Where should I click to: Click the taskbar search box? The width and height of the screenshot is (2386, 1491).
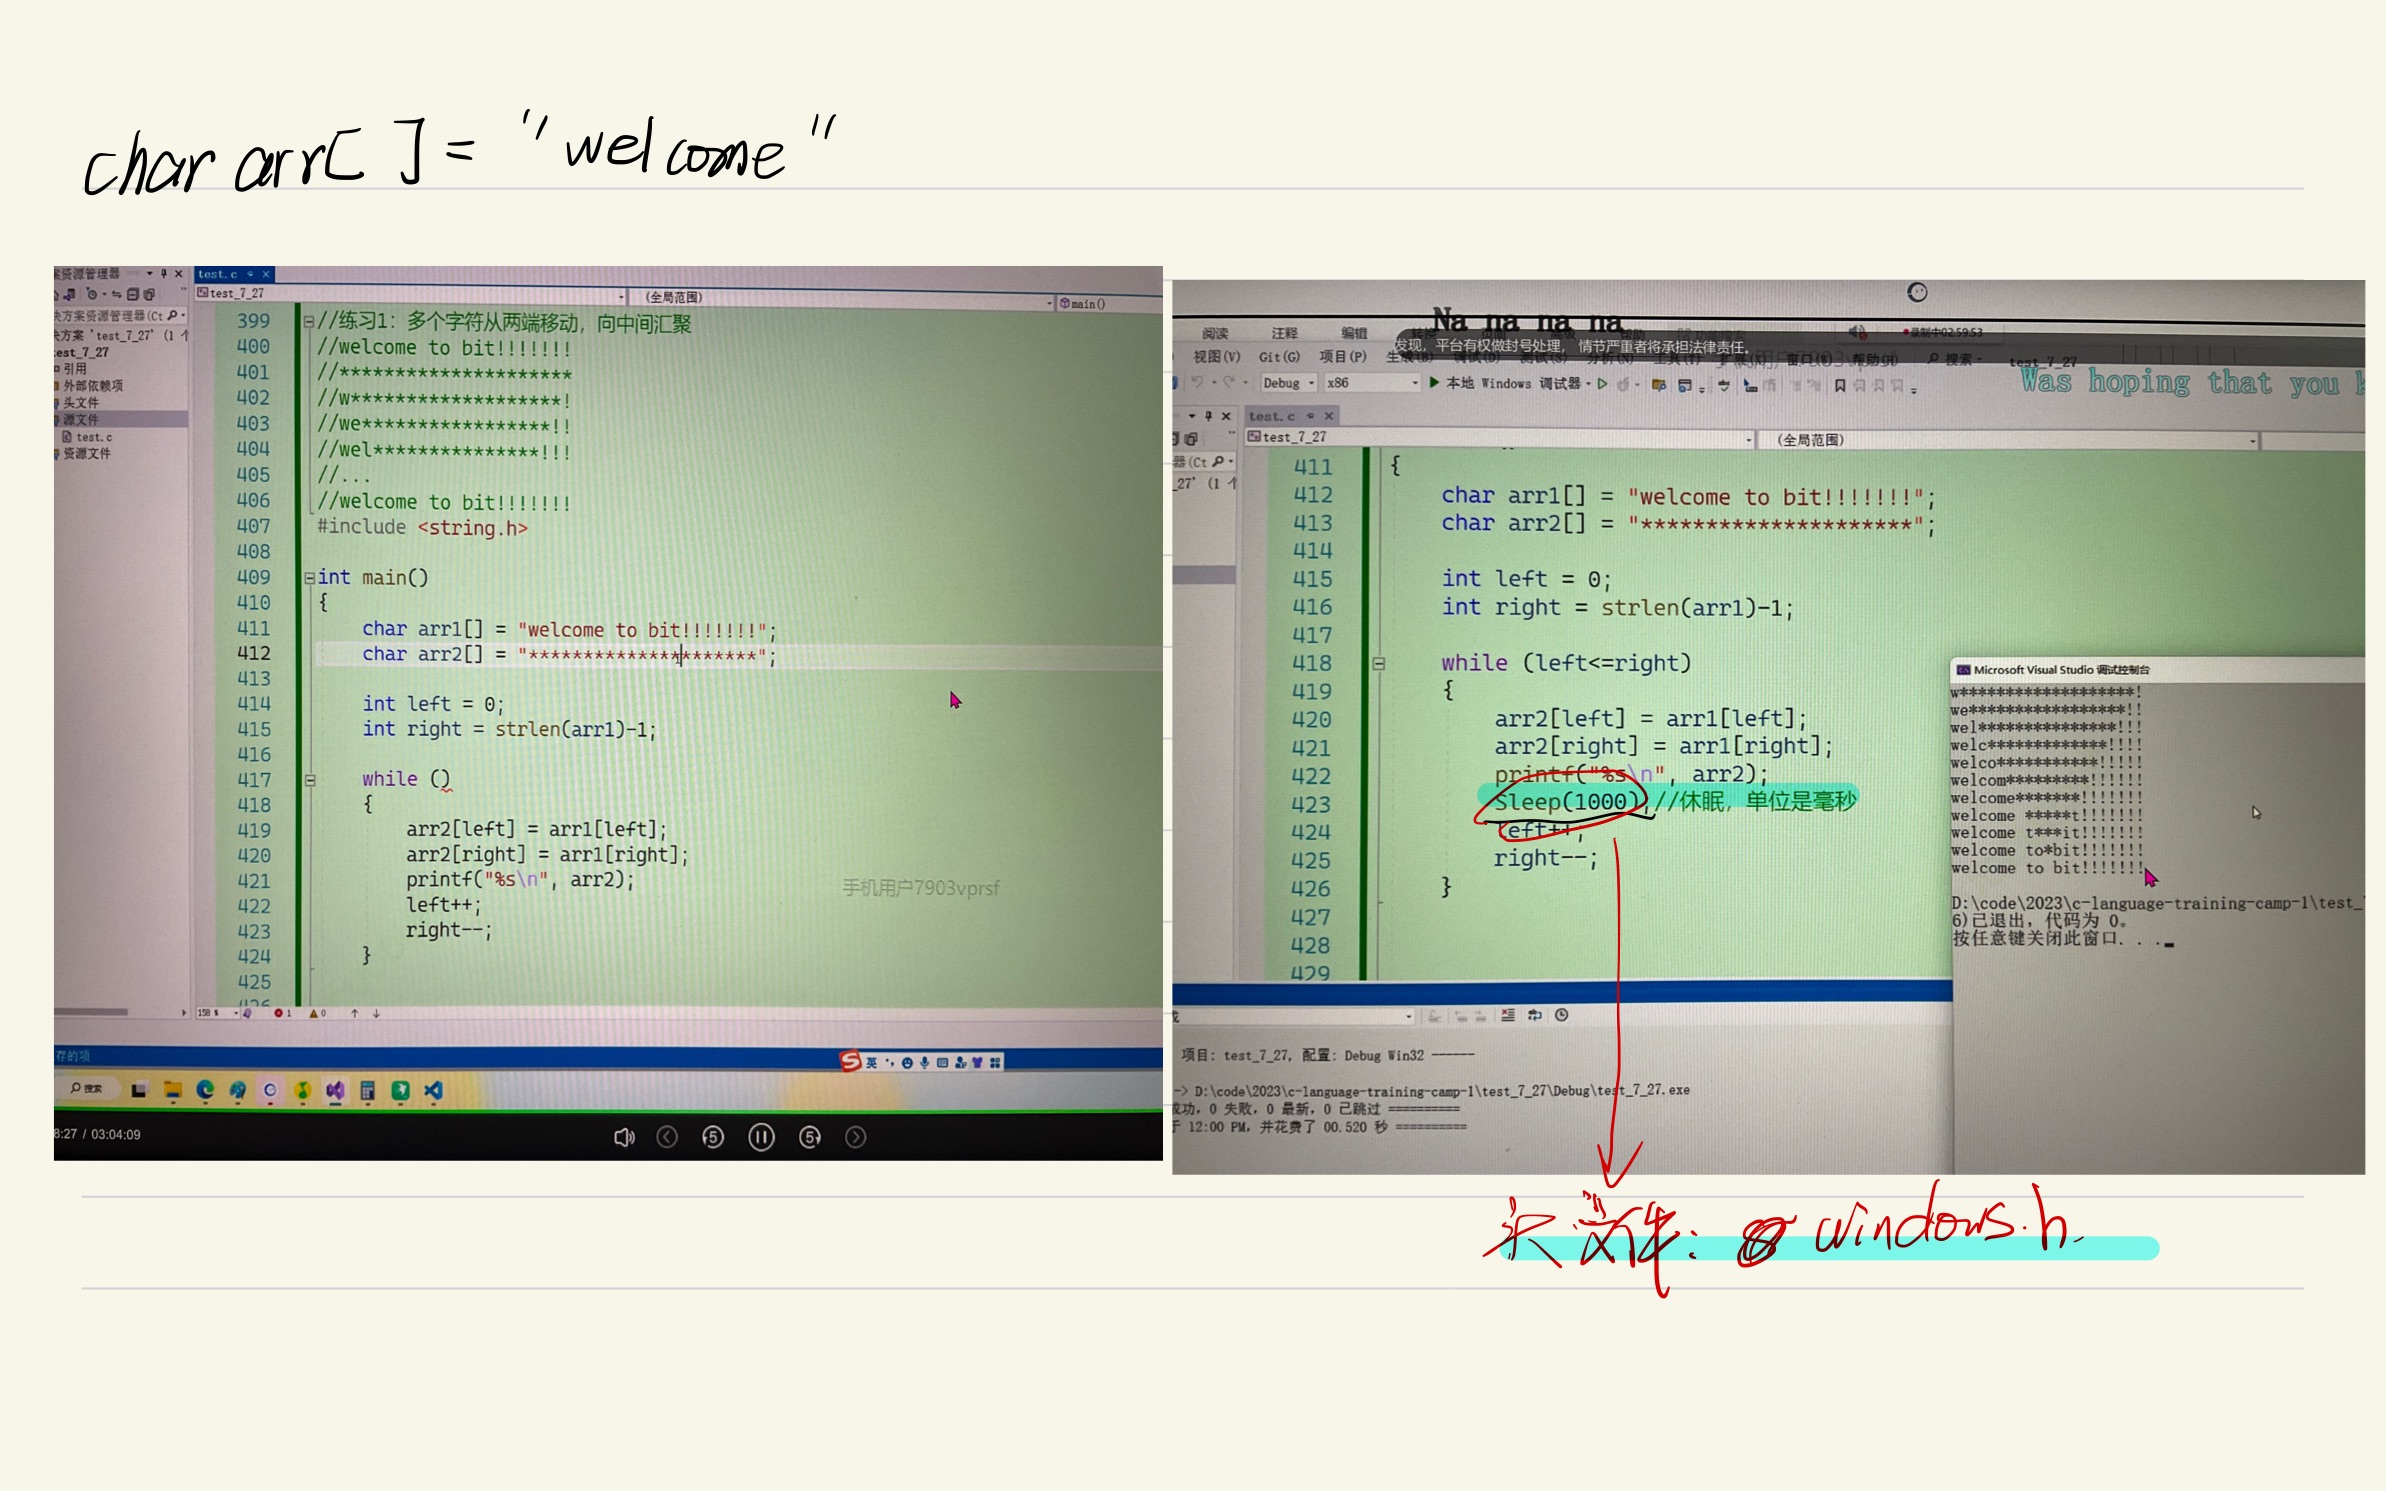88,1088
